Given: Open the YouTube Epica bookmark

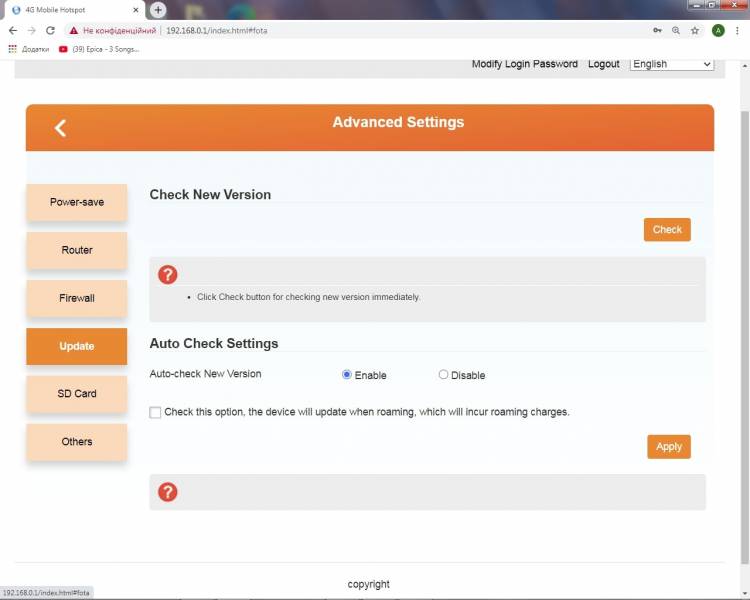Looking at the screenshot, I should (x=99, y=49).
